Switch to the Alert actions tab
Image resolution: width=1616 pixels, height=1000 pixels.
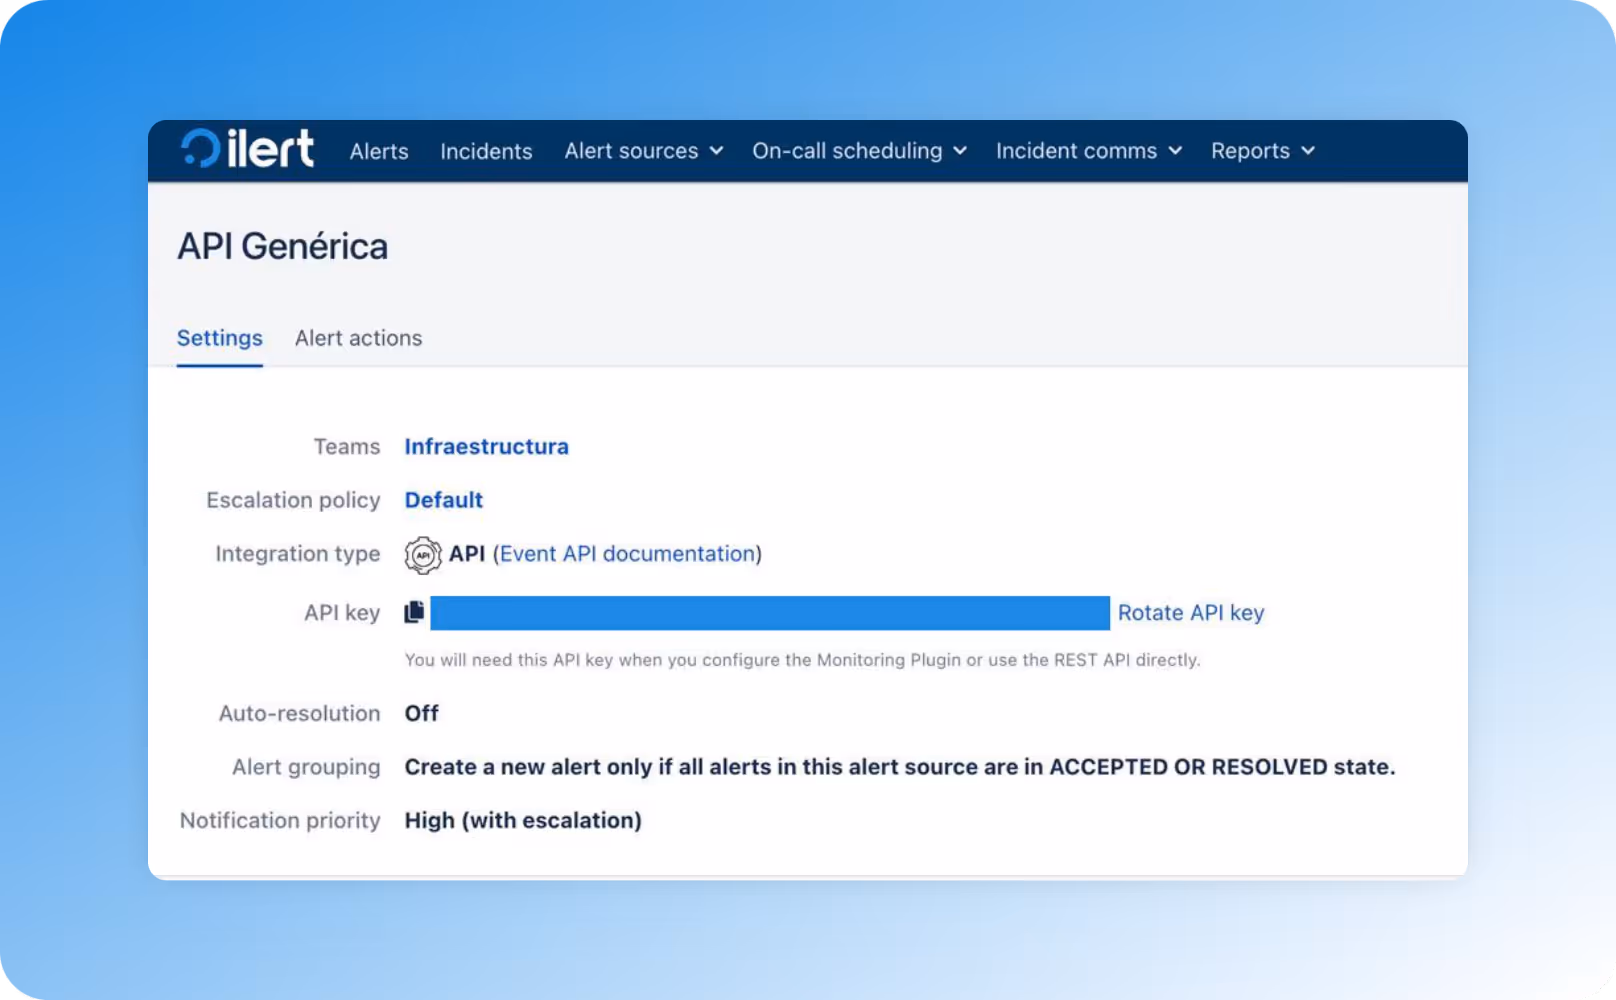point(358,338)
